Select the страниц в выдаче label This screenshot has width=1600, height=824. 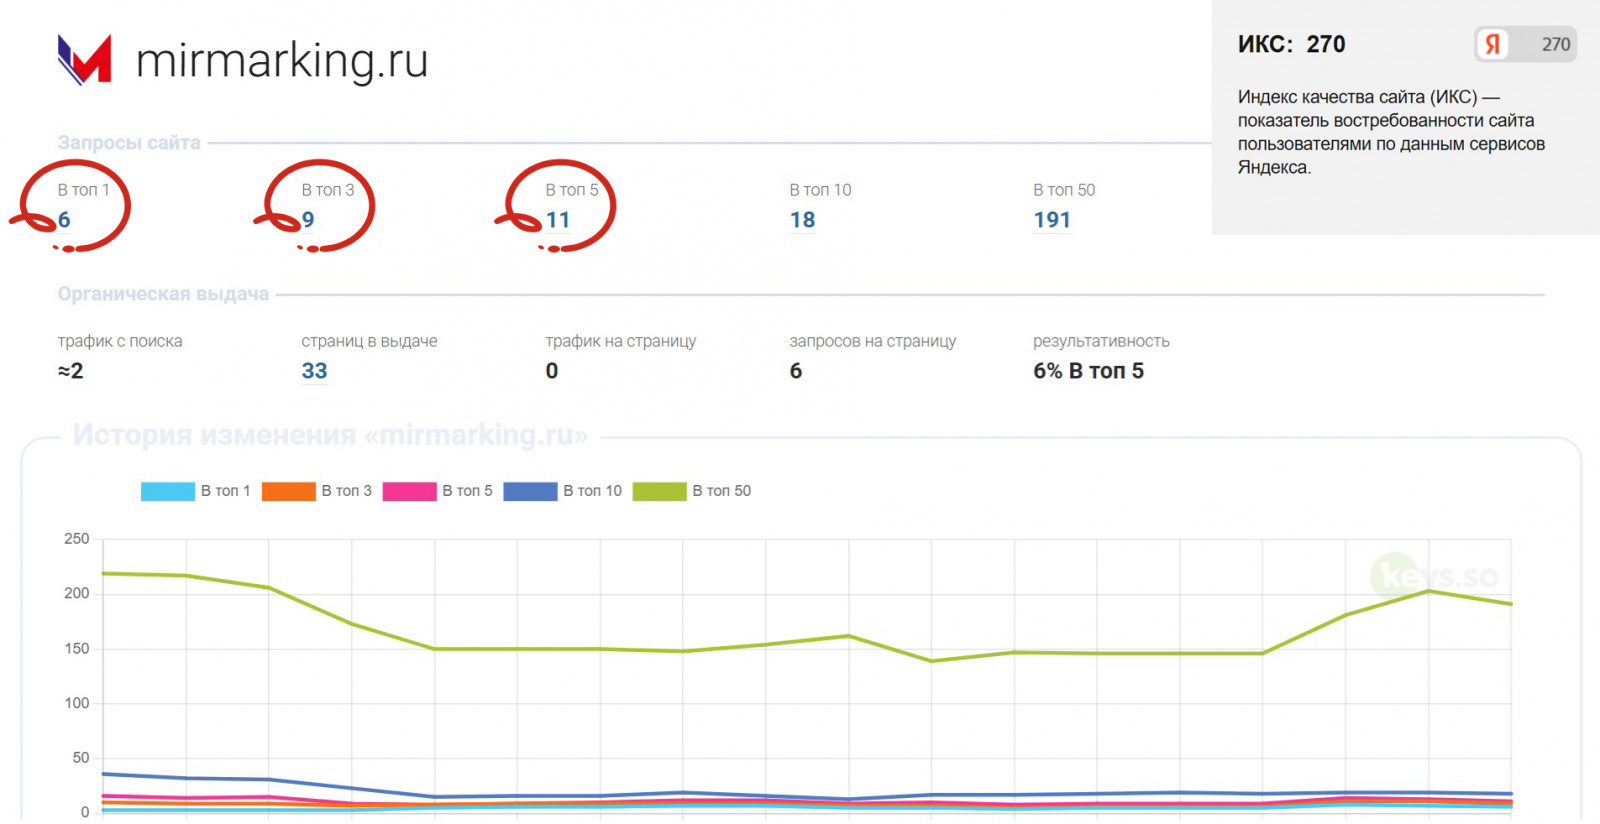point(369,341)
